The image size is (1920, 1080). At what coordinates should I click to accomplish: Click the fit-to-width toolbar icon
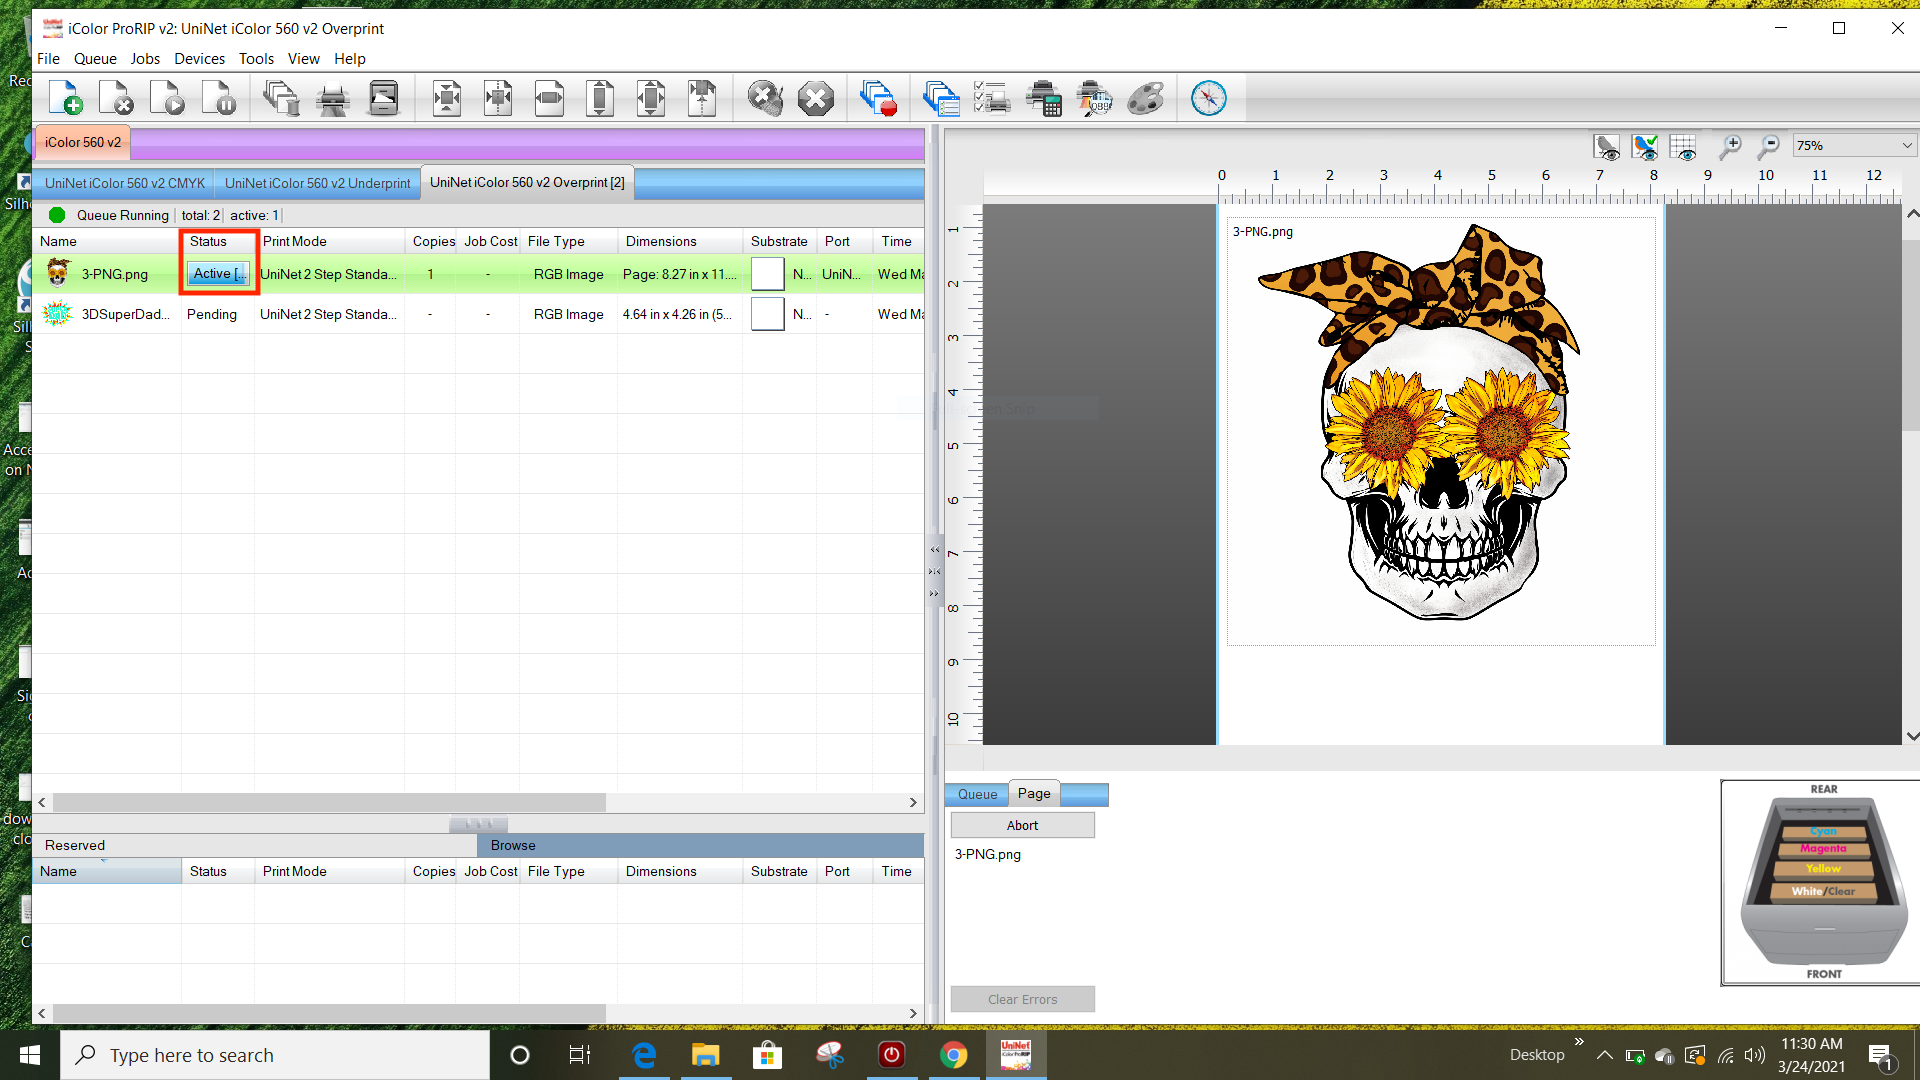point(548,98)
